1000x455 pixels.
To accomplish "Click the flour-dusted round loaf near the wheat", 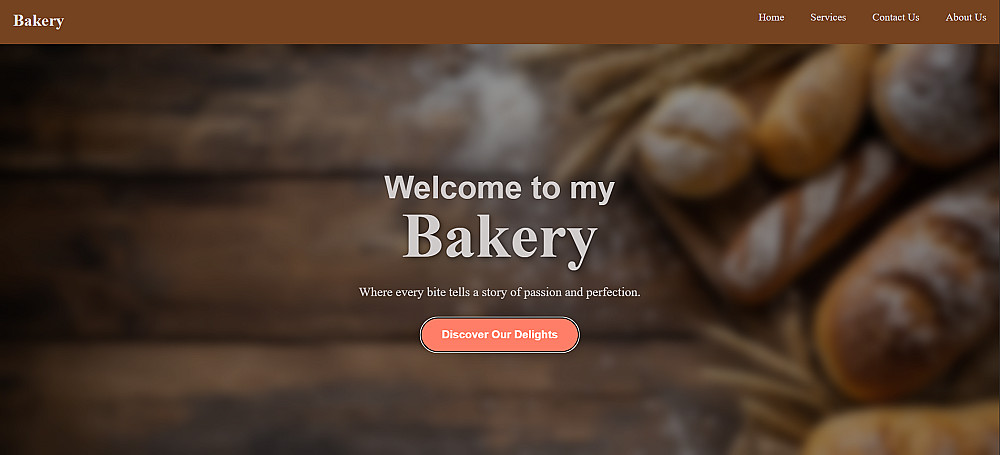I will [695, 140].
